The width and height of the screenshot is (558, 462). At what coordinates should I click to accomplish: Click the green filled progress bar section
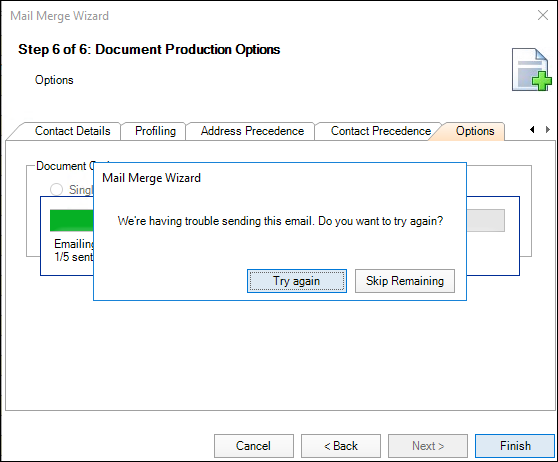(72, 220)
